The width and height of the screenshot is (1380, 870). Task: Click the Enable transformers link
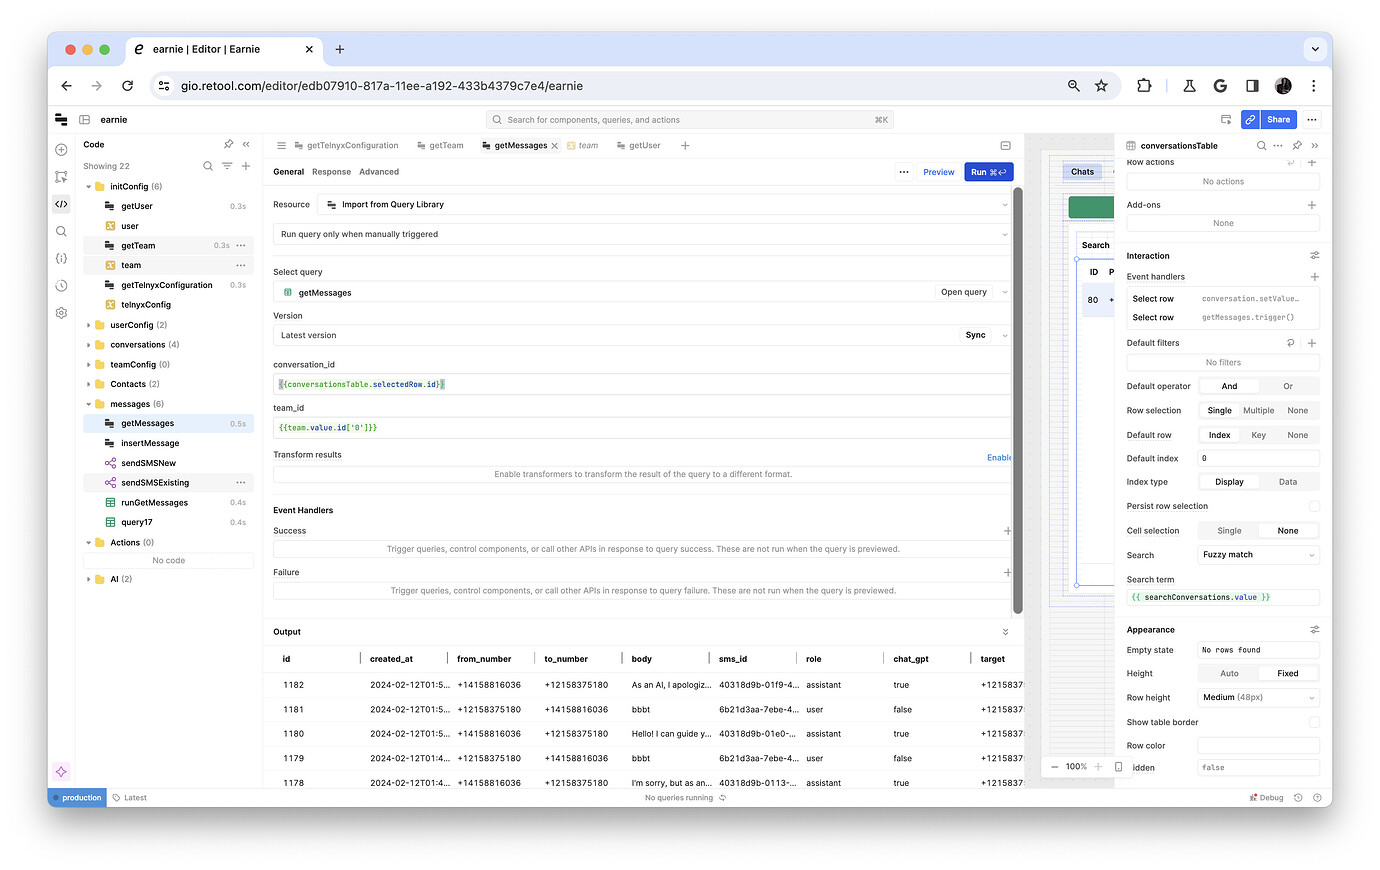pos(998,457)
